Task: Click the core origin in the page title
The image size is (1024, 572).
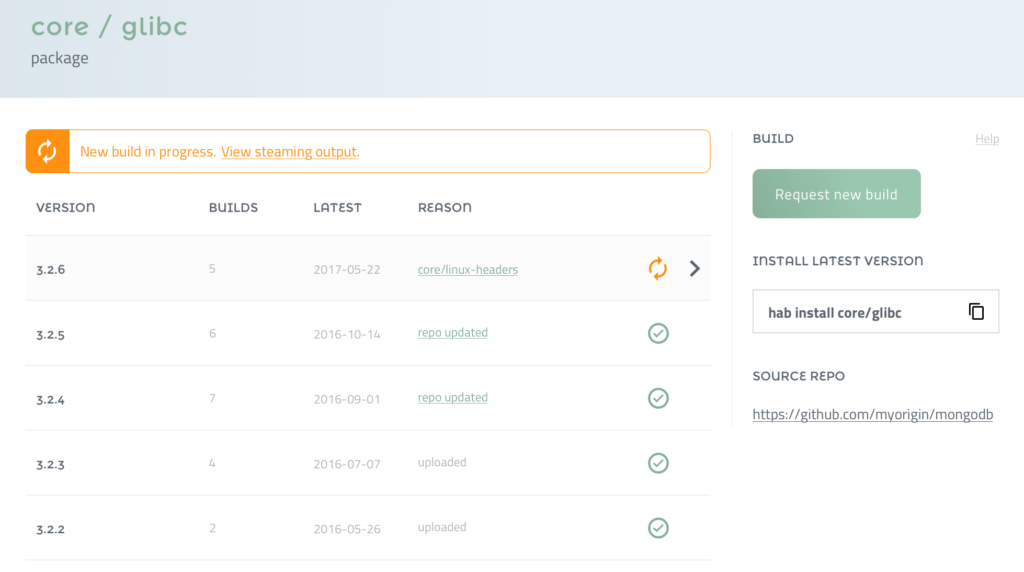Action: coord(59,27)
